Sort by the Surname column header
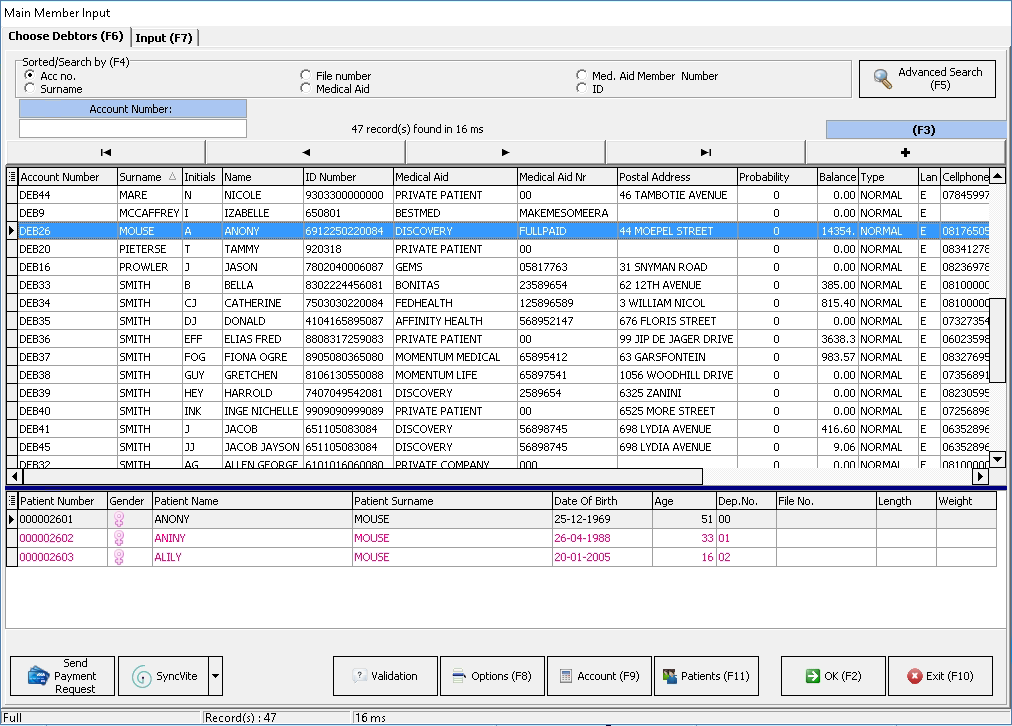The image size is (1012, 726). pyautogui.click(x=140, y=177)
